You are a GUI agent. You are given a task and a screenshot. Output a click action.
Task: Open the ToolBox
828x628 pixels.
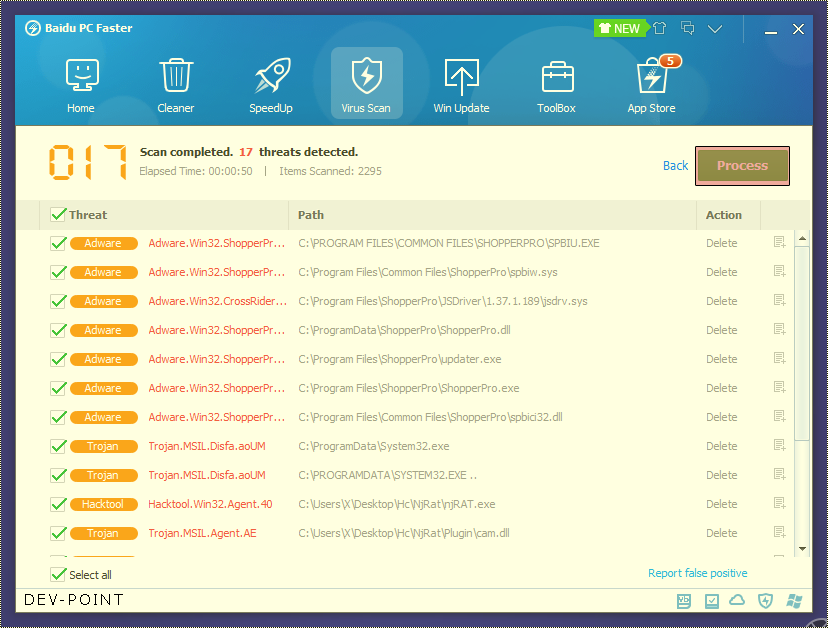(557, 85)
